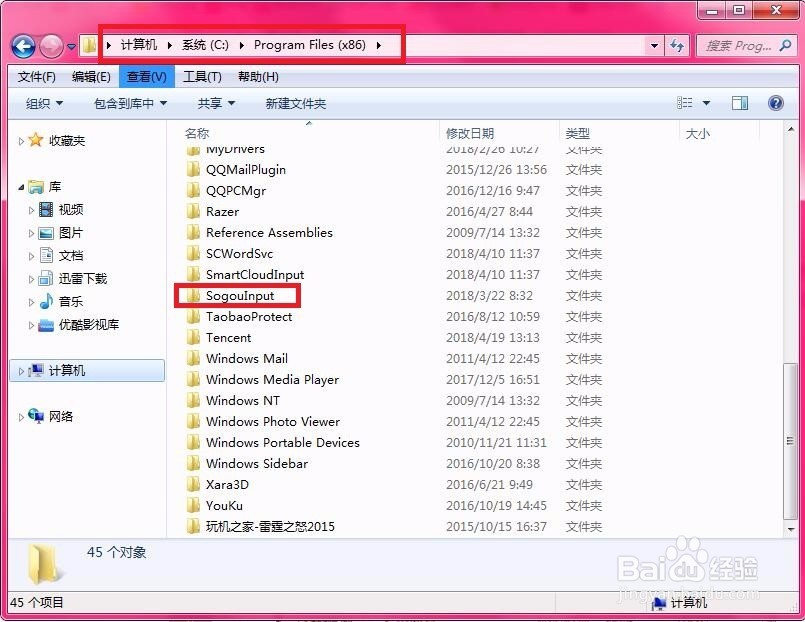The width and height of the screenshot is (805, 622).
Task: Click the refresh icon beside the address bar
Action: [x=678, y=46]
